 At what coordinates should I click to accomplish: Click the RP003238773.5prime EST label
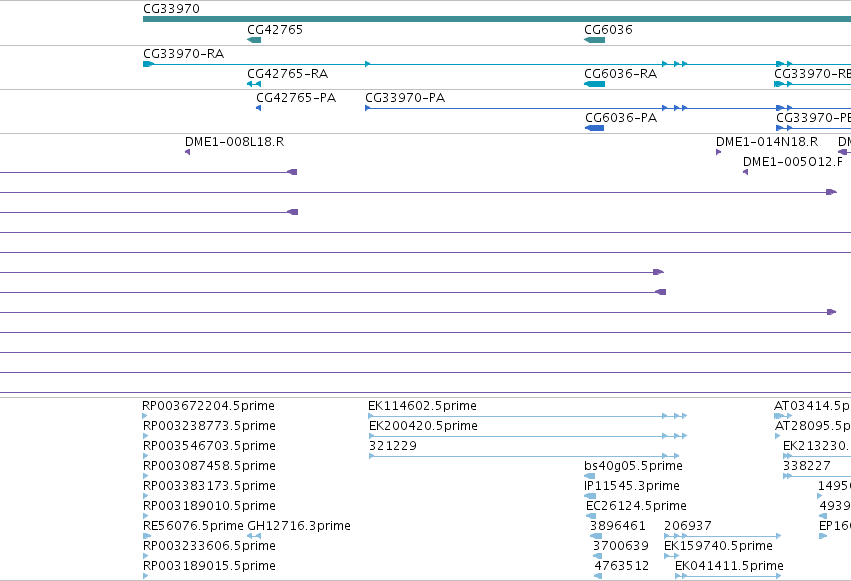pos(209,426)
